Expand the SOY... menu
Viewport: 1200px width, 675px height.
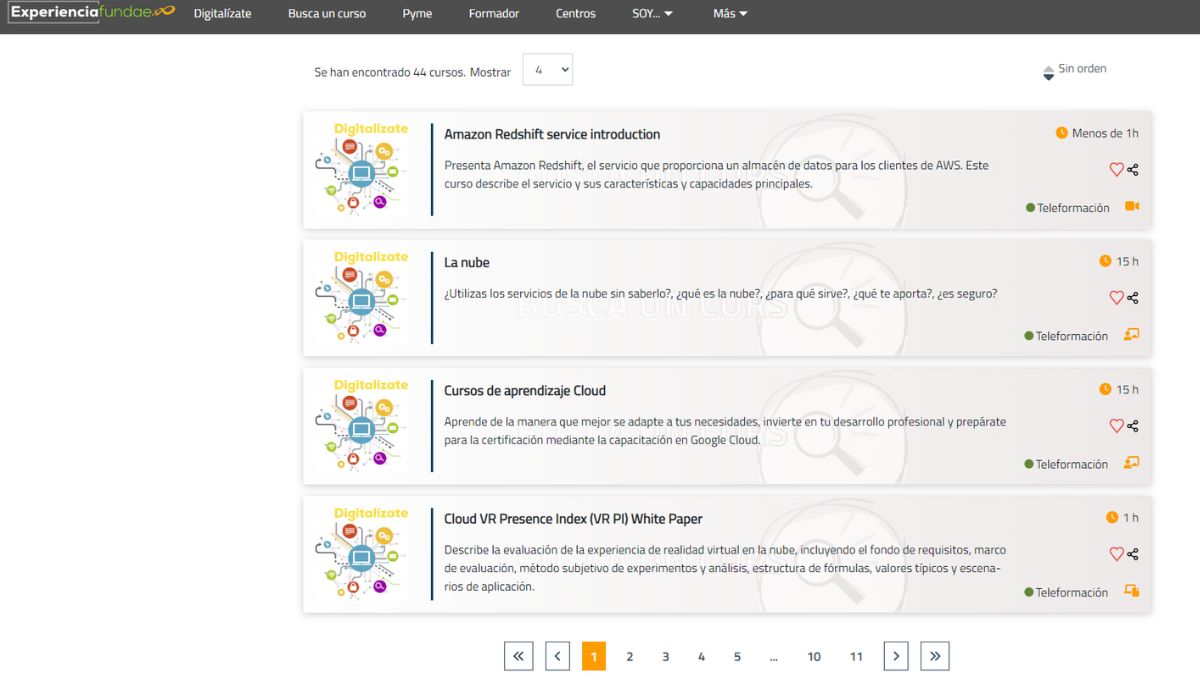pyautogui.click(x=653, y=14)
